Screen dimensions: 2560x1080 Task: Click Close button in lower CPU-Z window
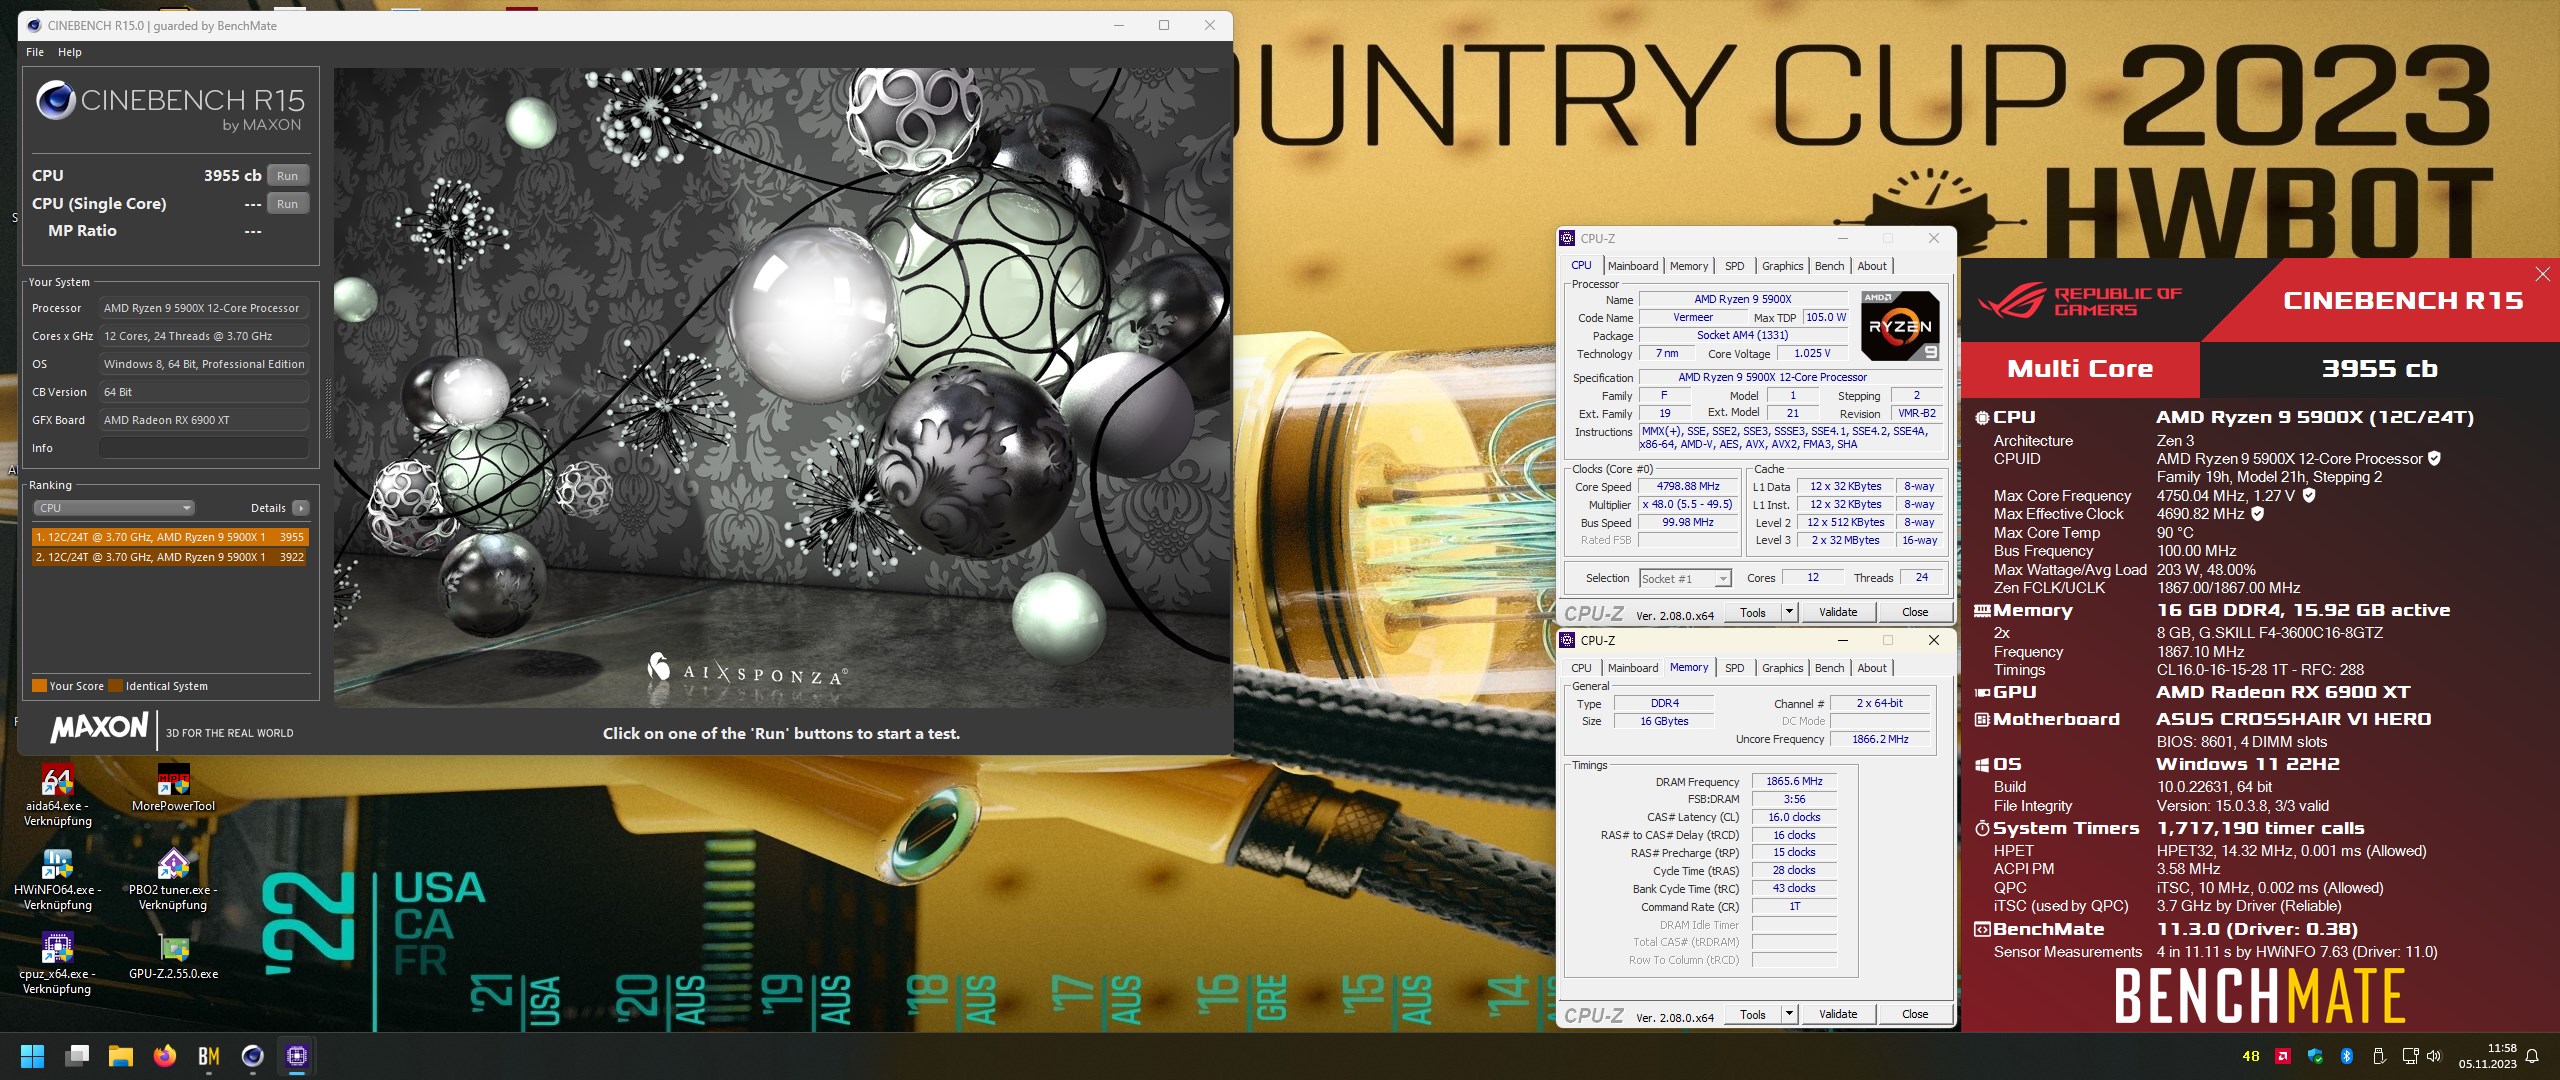[1915, 1014]
